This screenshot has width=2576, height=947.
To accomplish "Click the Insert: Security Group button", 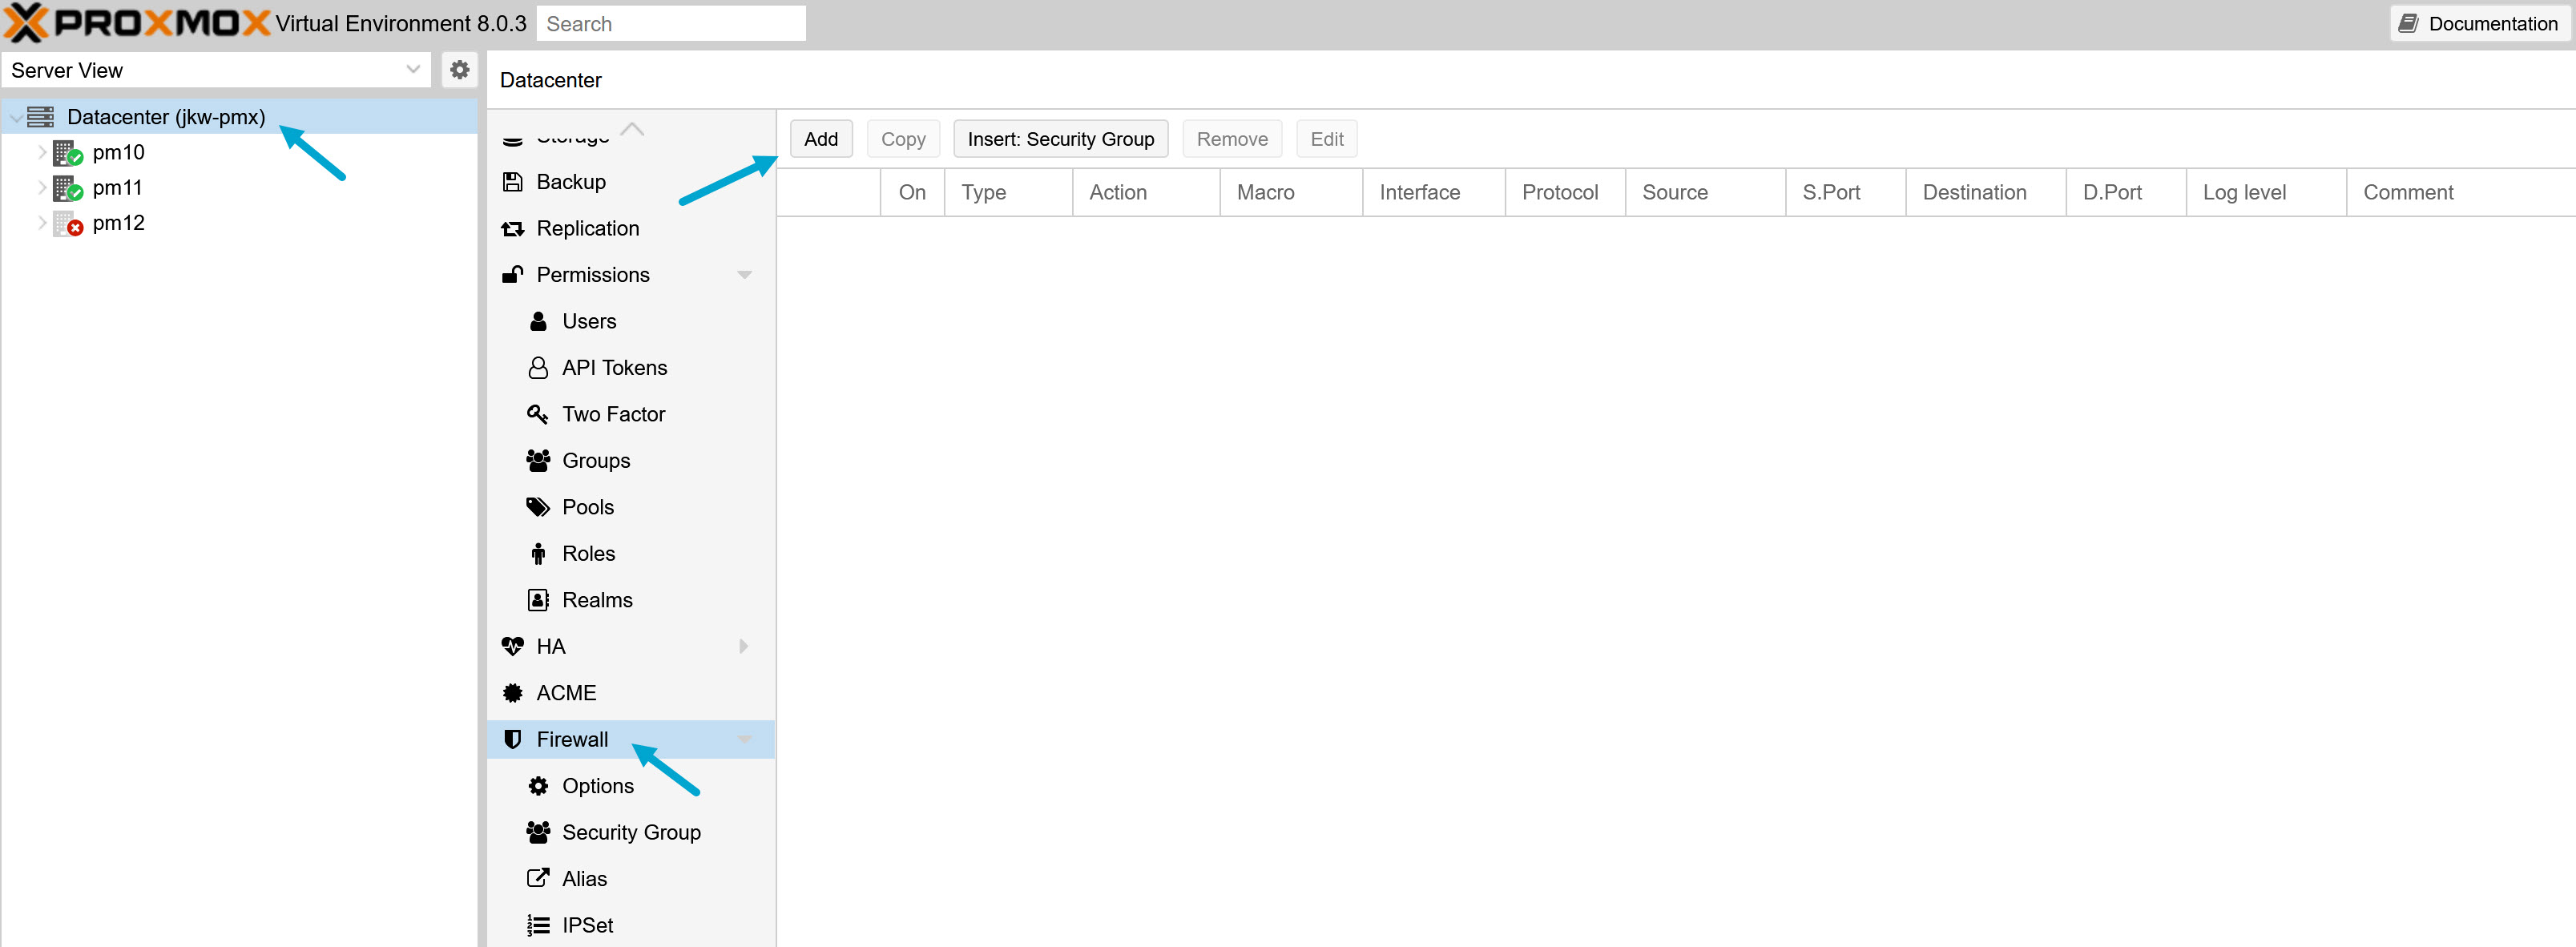I will 1060,138.
